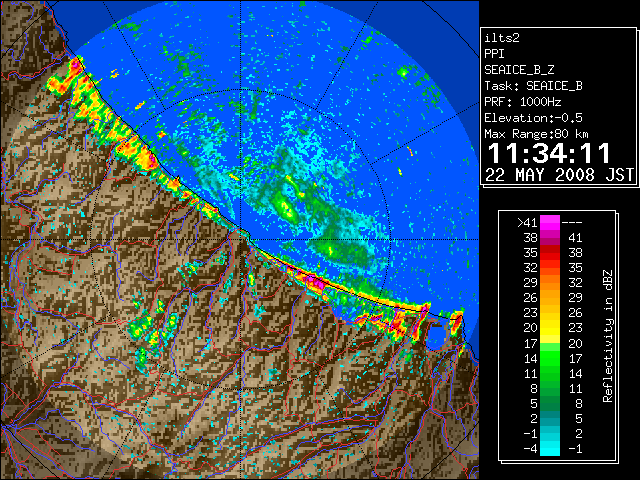640x480 pixels.
Task: Pick the orange swatch at 29–32 dBZ
Action: click(550, 283)
